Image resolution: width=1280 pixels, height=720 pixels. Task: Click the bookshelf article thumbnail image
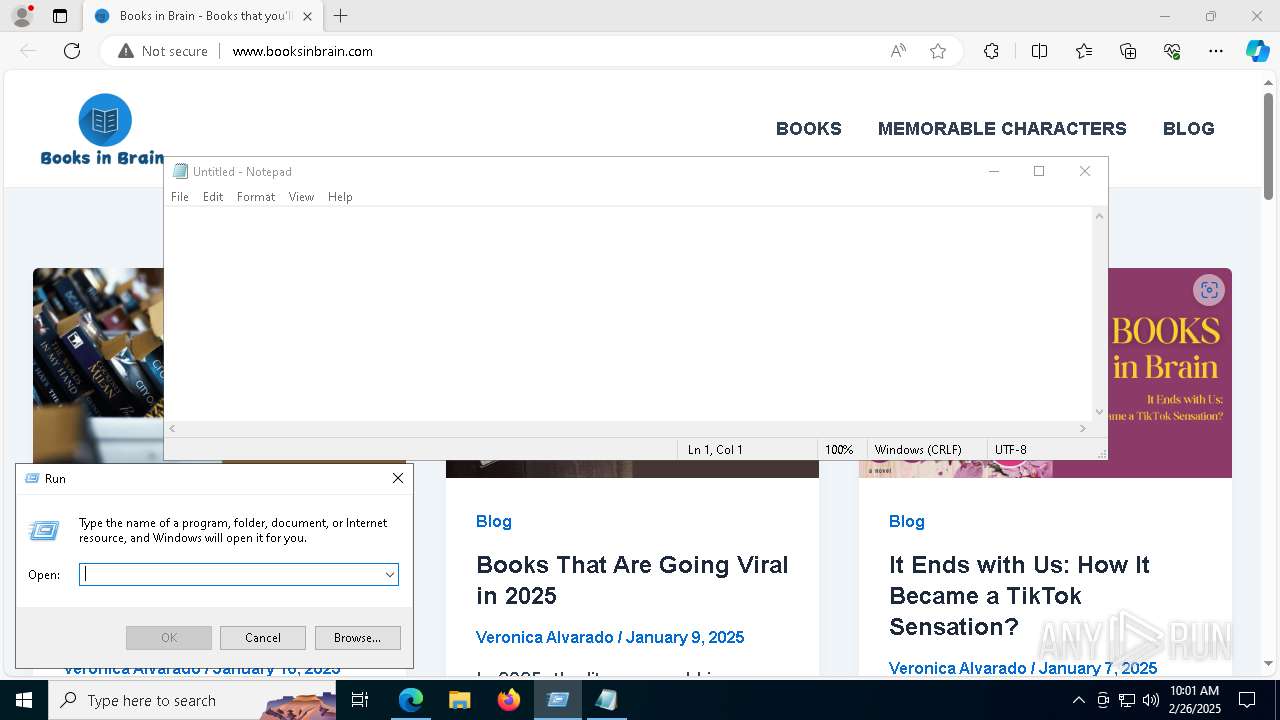(98, 365)
